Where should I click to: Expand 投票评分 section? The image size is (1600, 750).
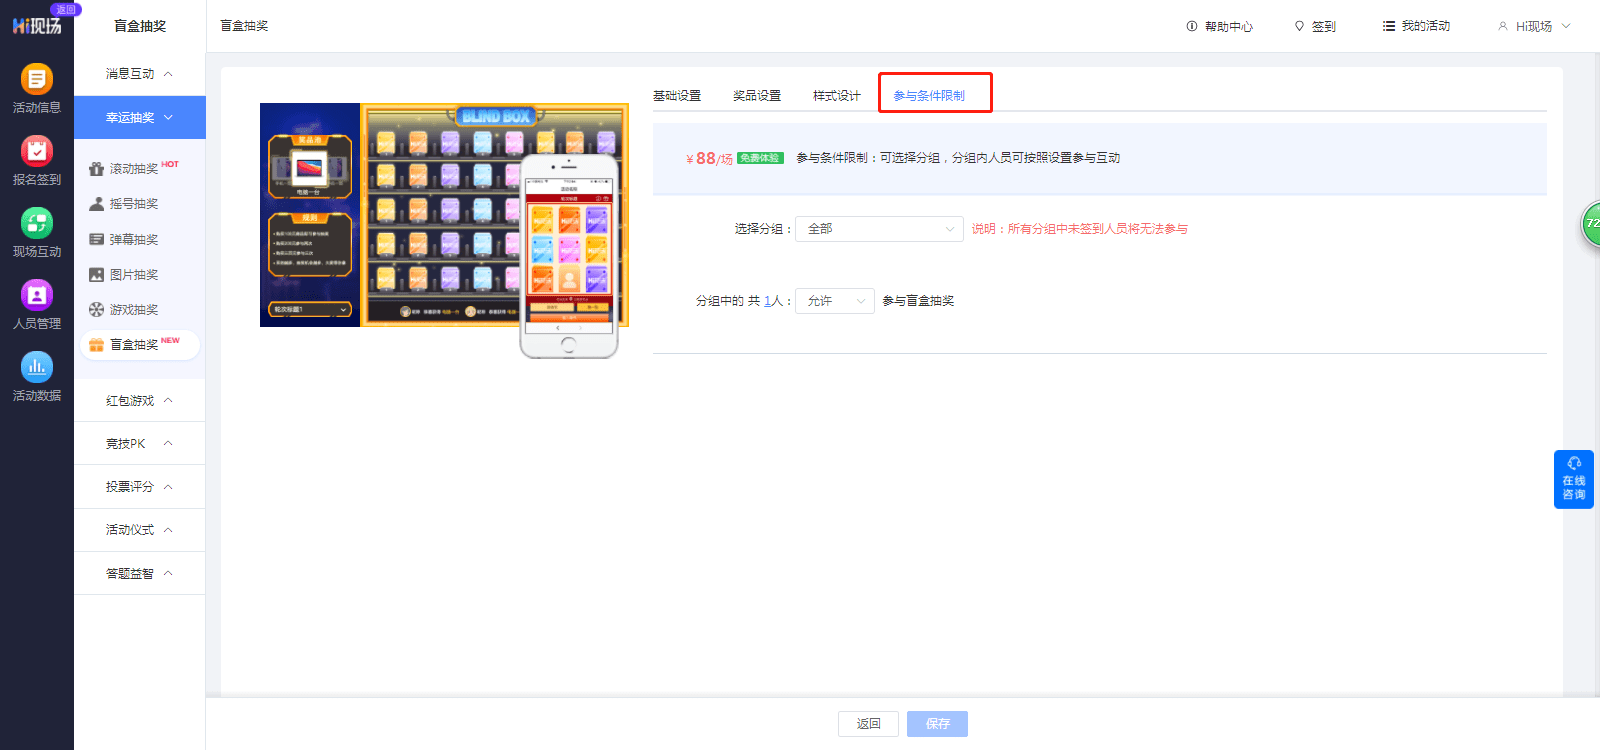click(140, 487)
